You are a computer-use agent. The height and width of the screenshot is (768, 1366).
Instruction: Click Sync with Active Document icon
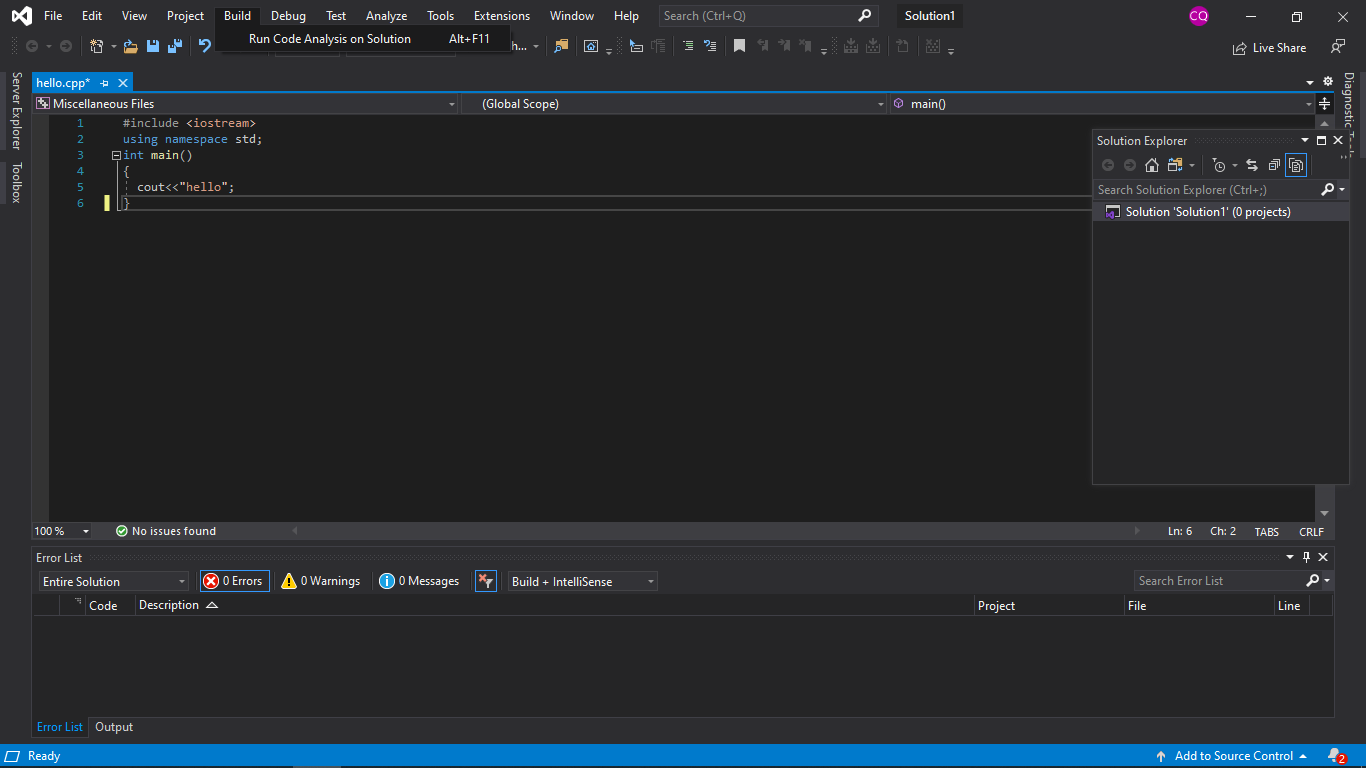(x=1251, y=165)
